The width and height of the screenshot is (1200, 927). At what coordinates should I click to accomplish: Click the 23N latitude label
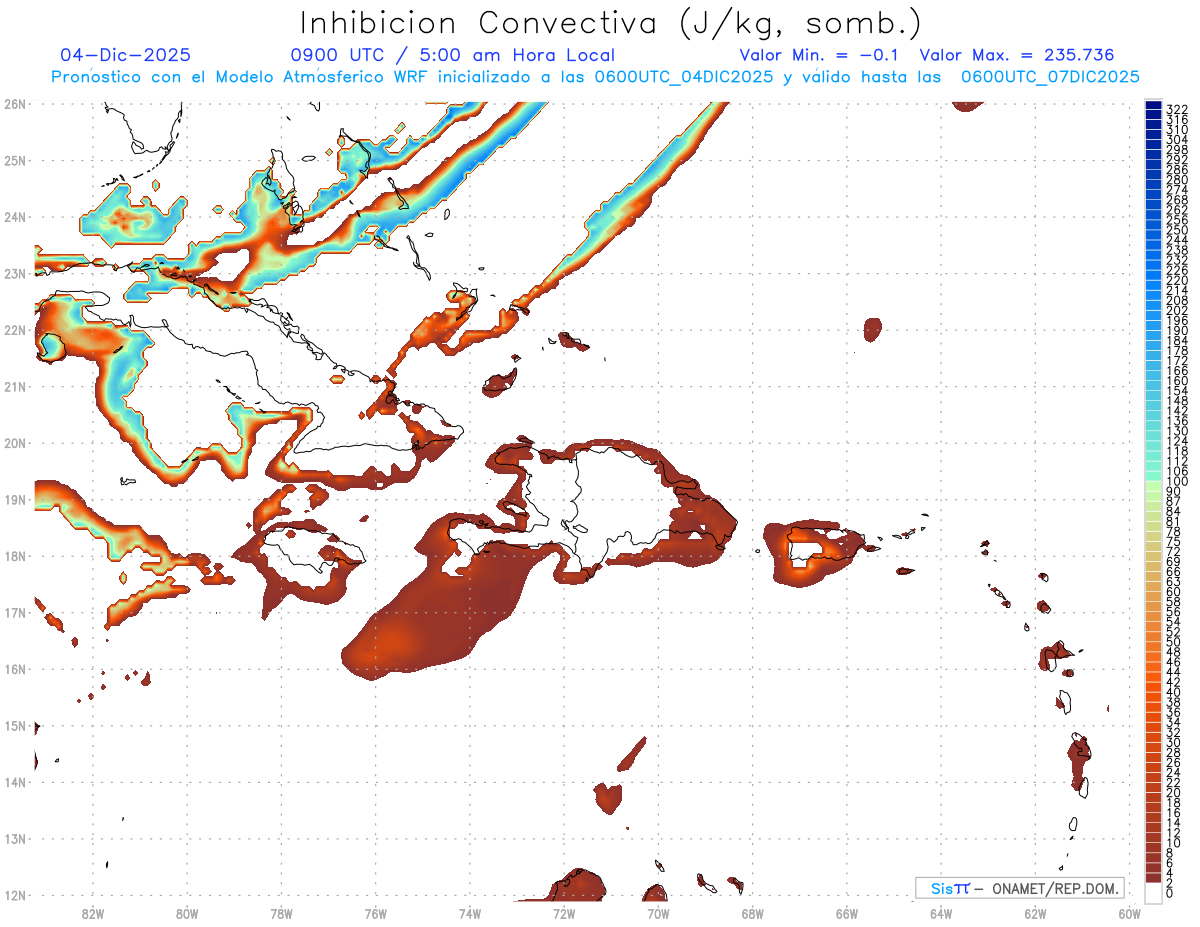[x=14, y=273]
